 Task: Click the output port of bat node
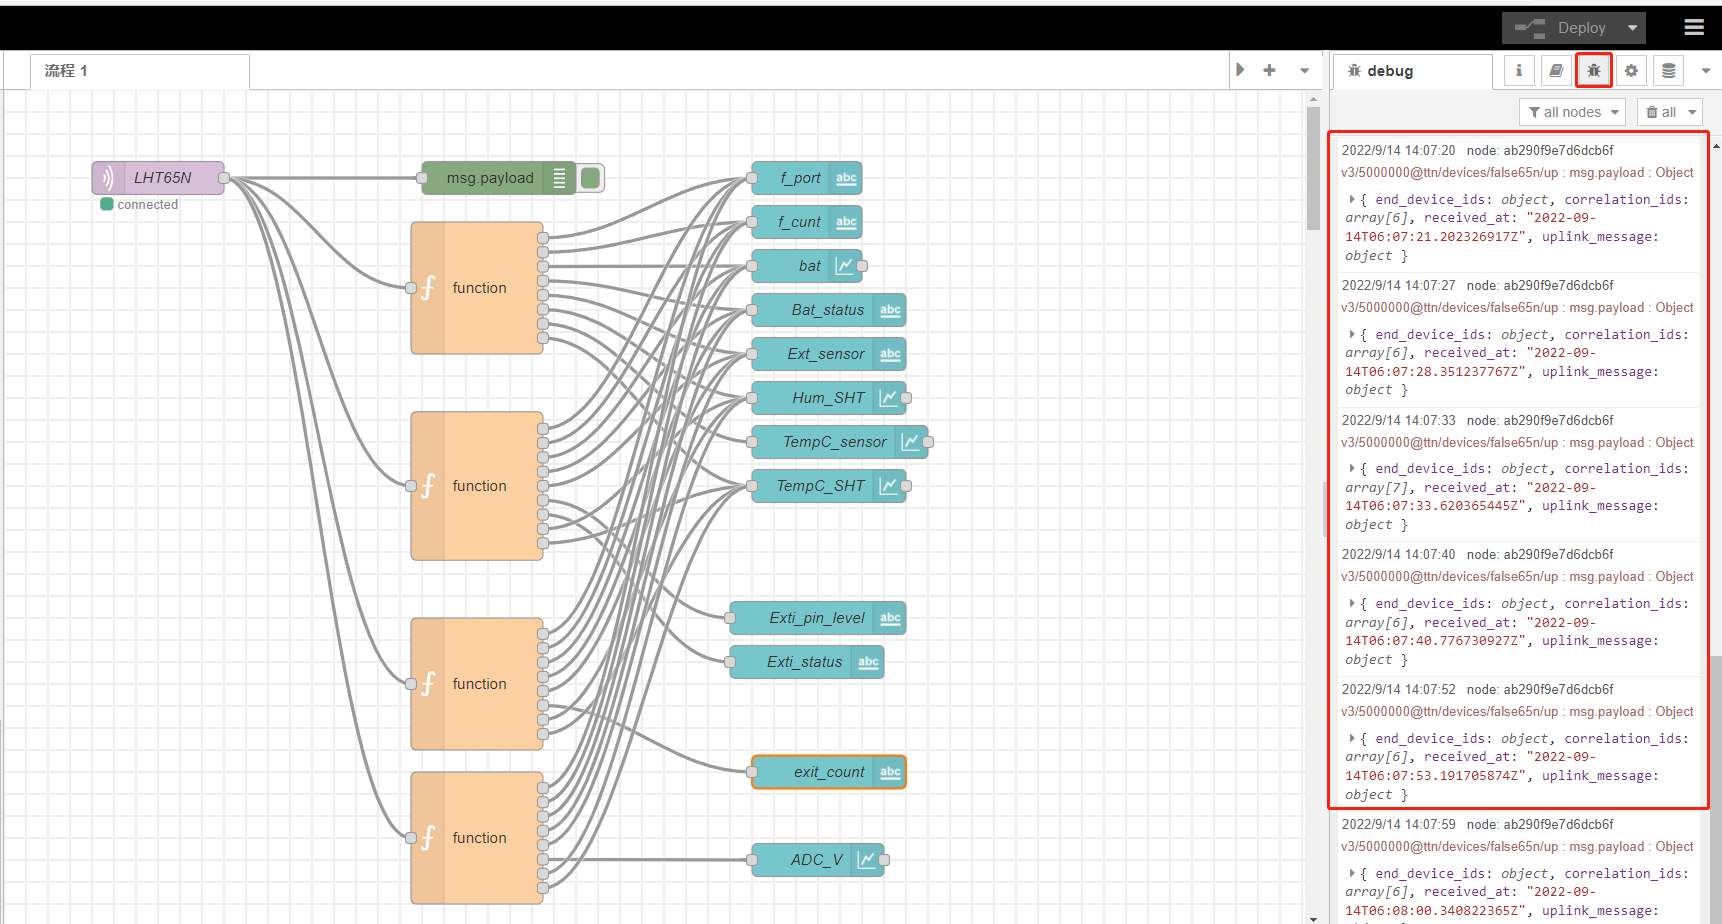click(862, 266)
